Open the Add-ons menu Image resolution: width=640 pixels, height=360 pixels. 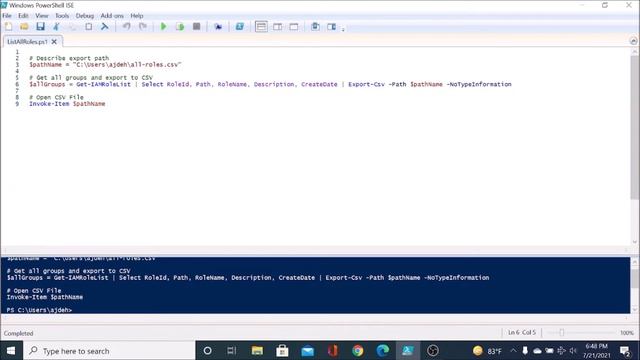point(112,16)
